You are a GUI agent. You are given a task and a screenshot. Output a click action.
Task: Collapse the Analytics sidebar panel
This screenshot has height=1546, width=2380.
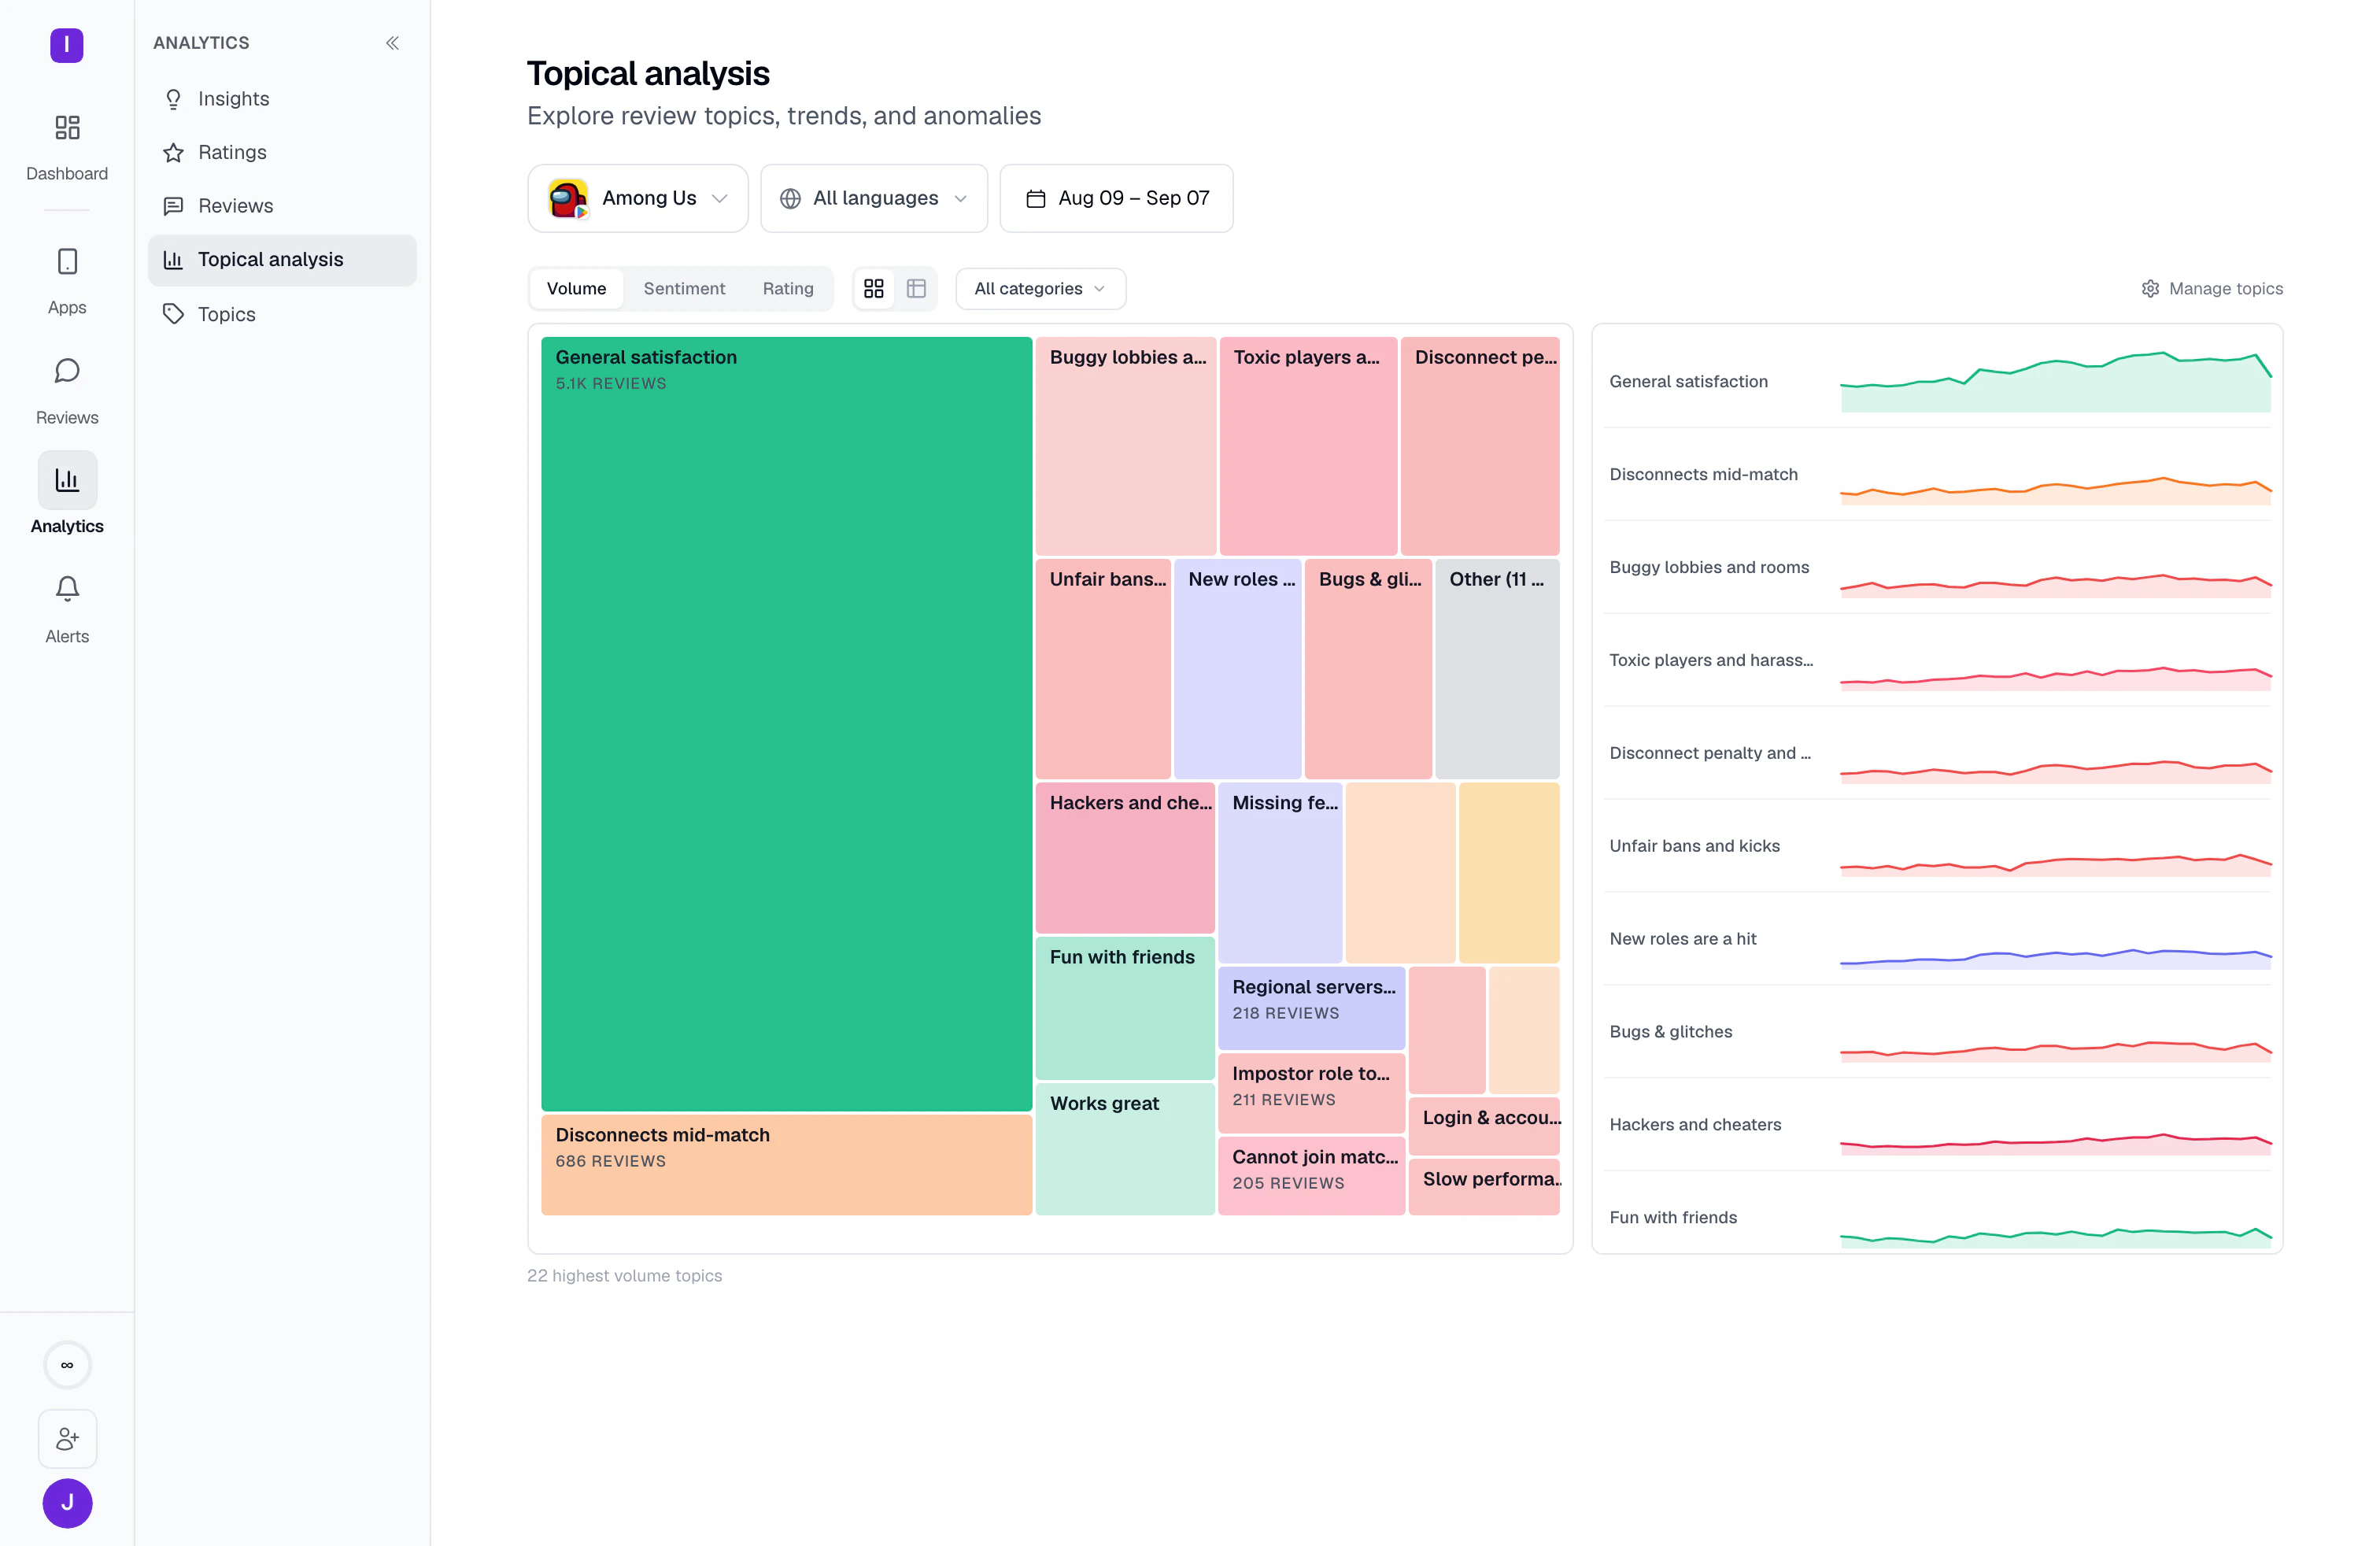[392, 43]
